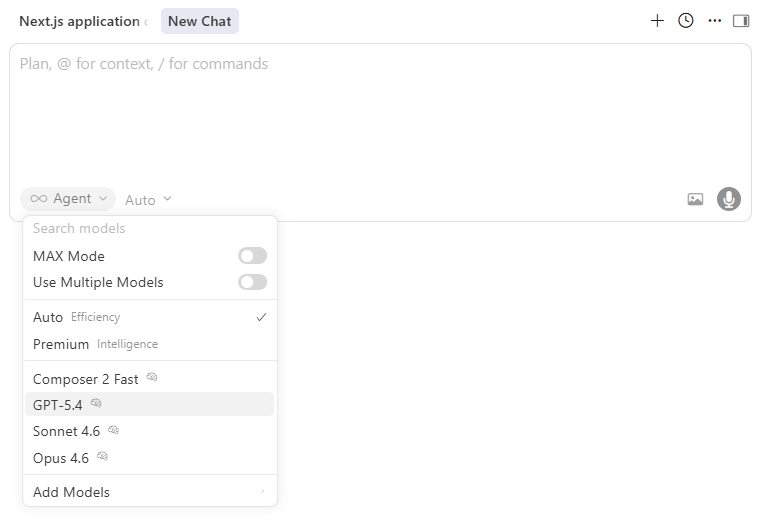
Task: Click the attach image icon
Action: click(x=696, y=199)
